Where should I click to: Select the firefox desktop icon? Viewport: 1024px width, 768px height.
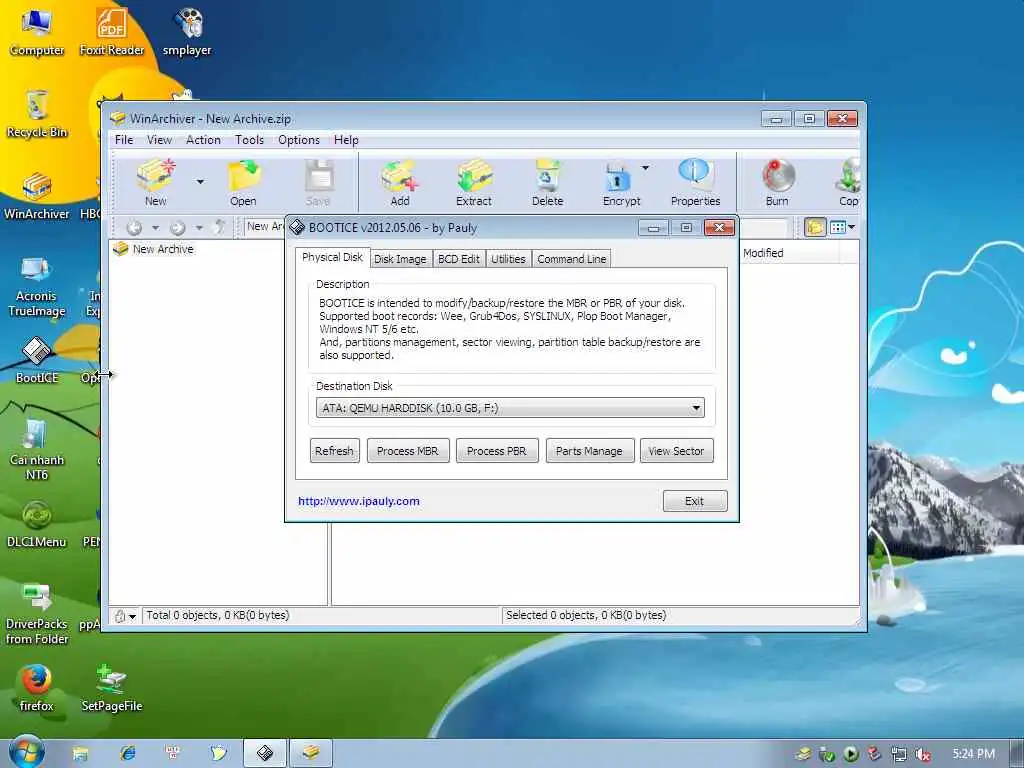click(x=37, y=688)
